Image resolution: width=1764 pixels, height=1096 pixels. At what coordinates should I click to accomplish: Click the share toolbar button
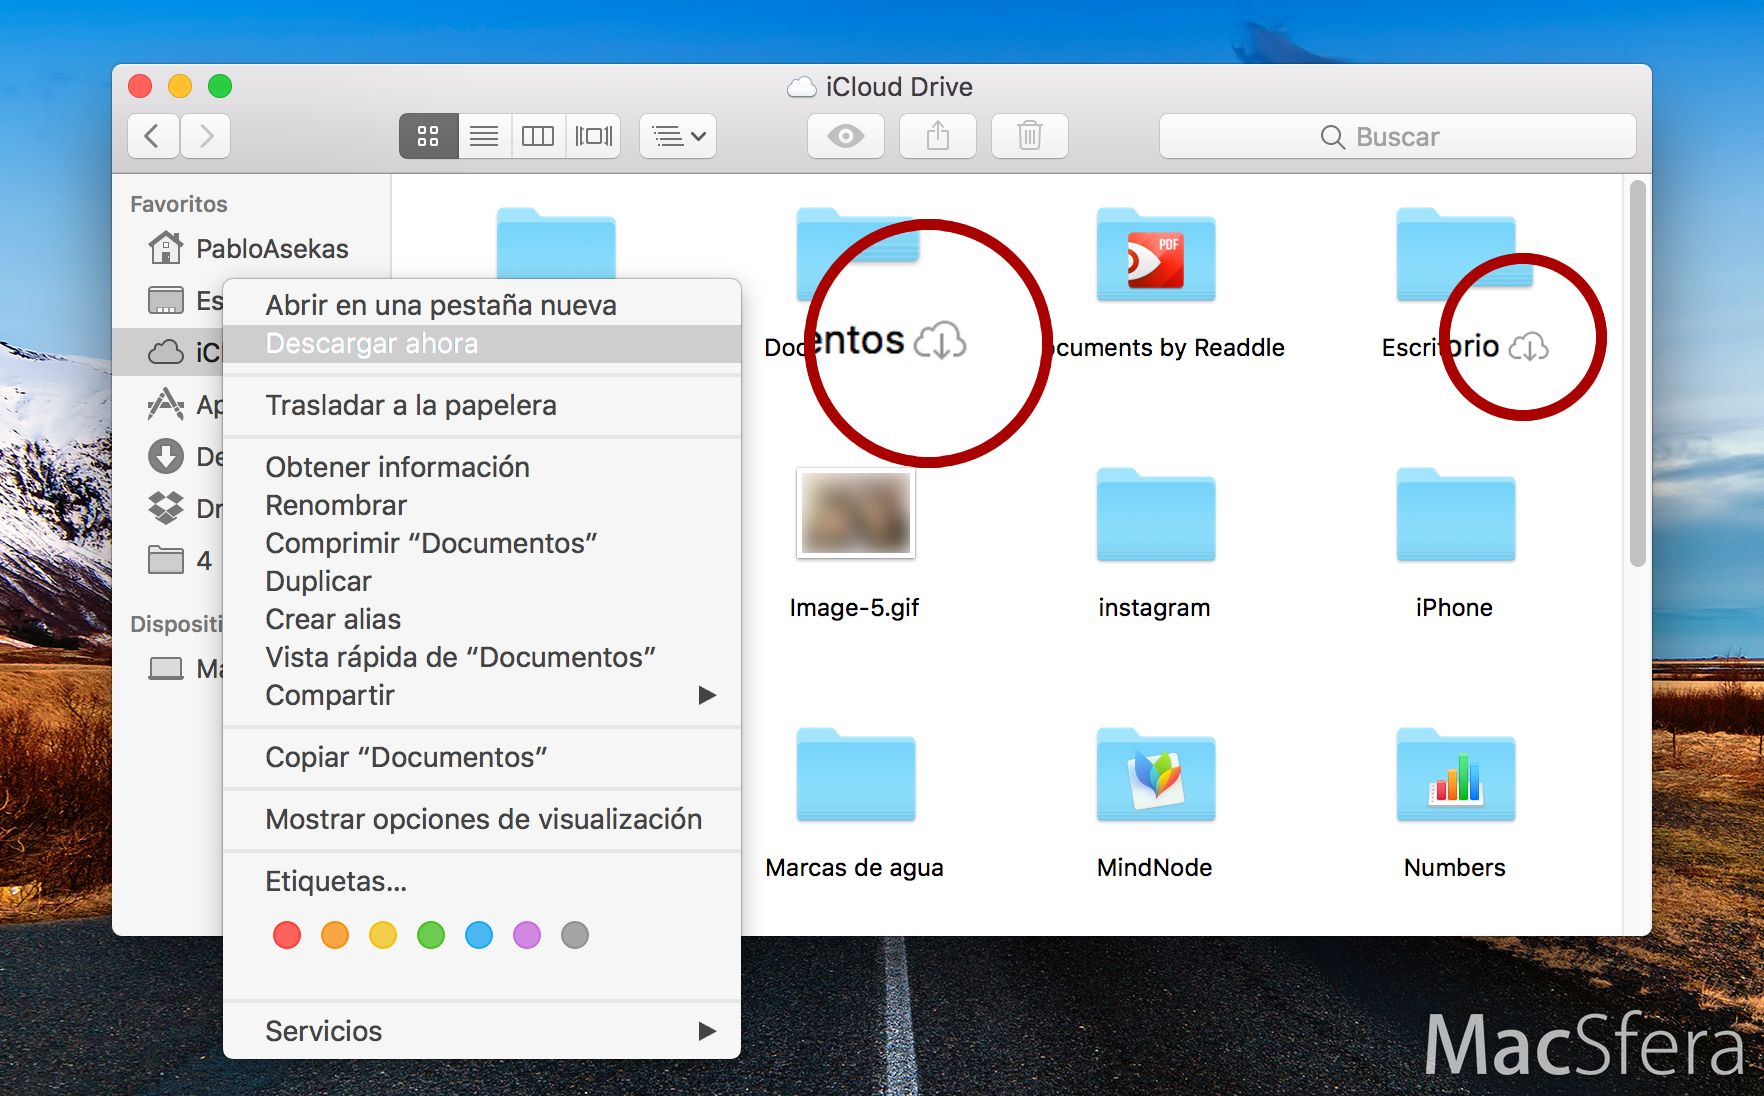click(938, 136)
